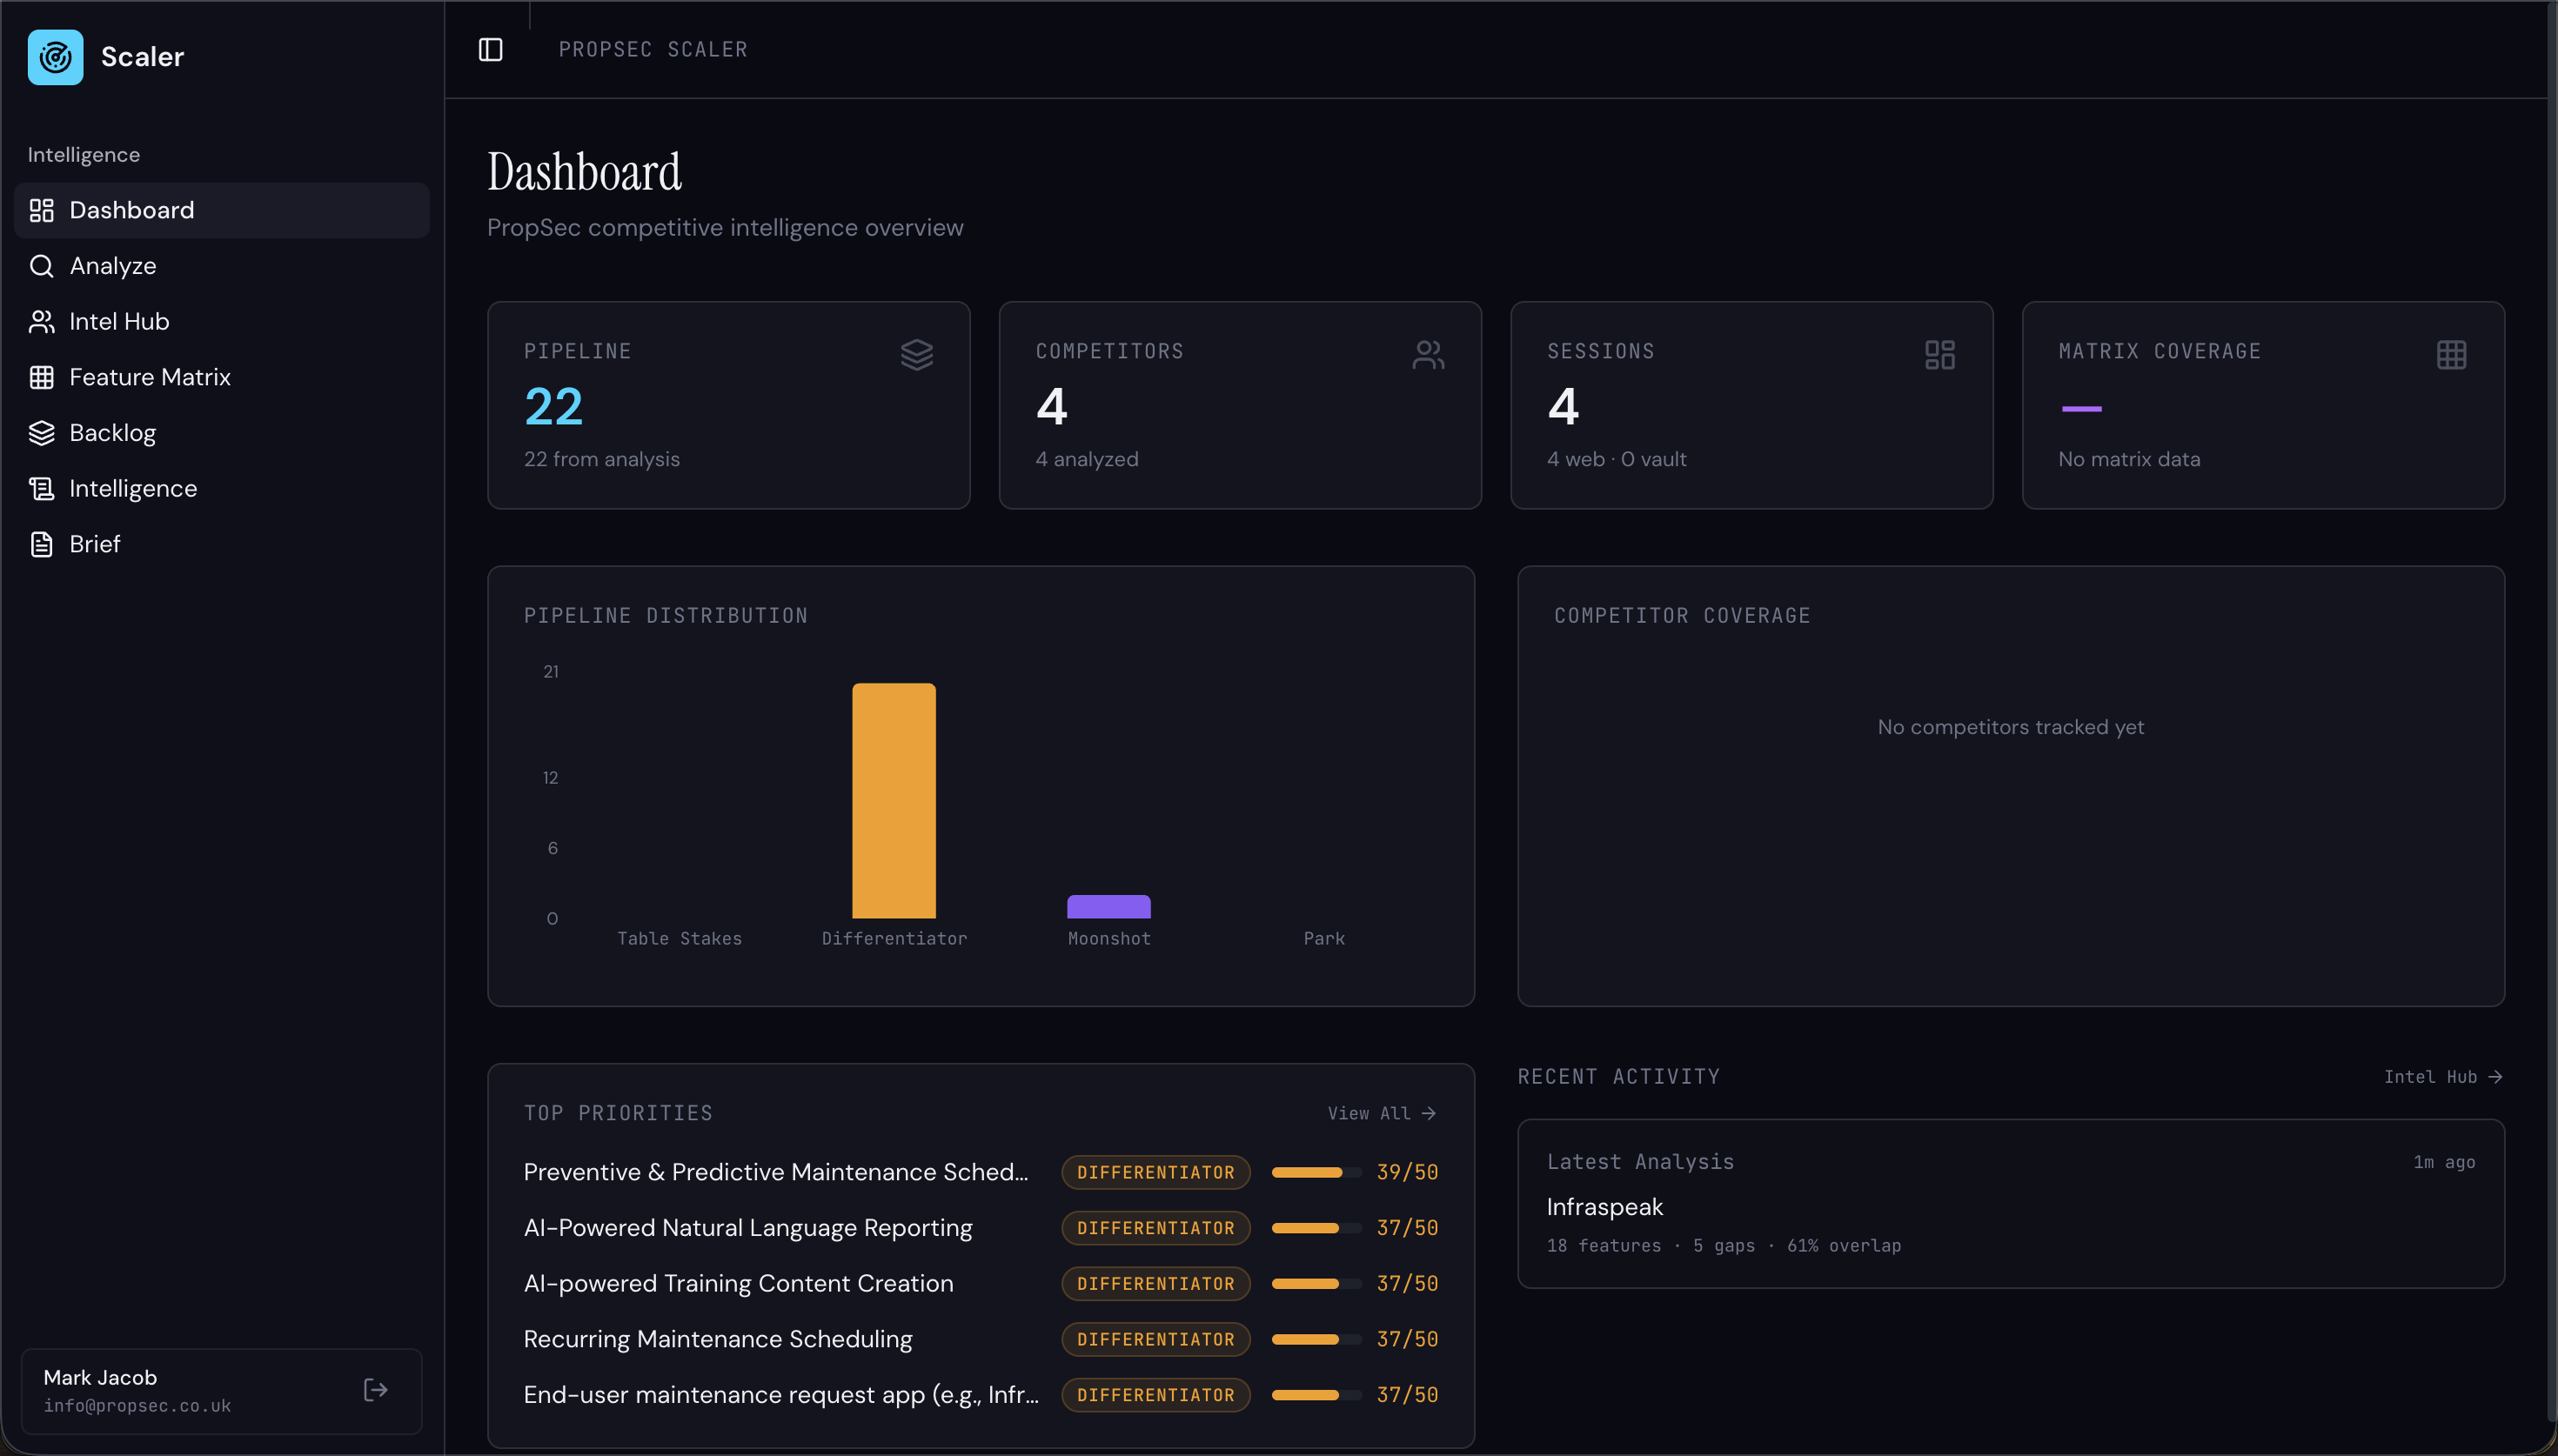The height and width of the screenshot is (1456, 2558).
Task: Open the Intelligence page
Action: click(x=222, y=488)
